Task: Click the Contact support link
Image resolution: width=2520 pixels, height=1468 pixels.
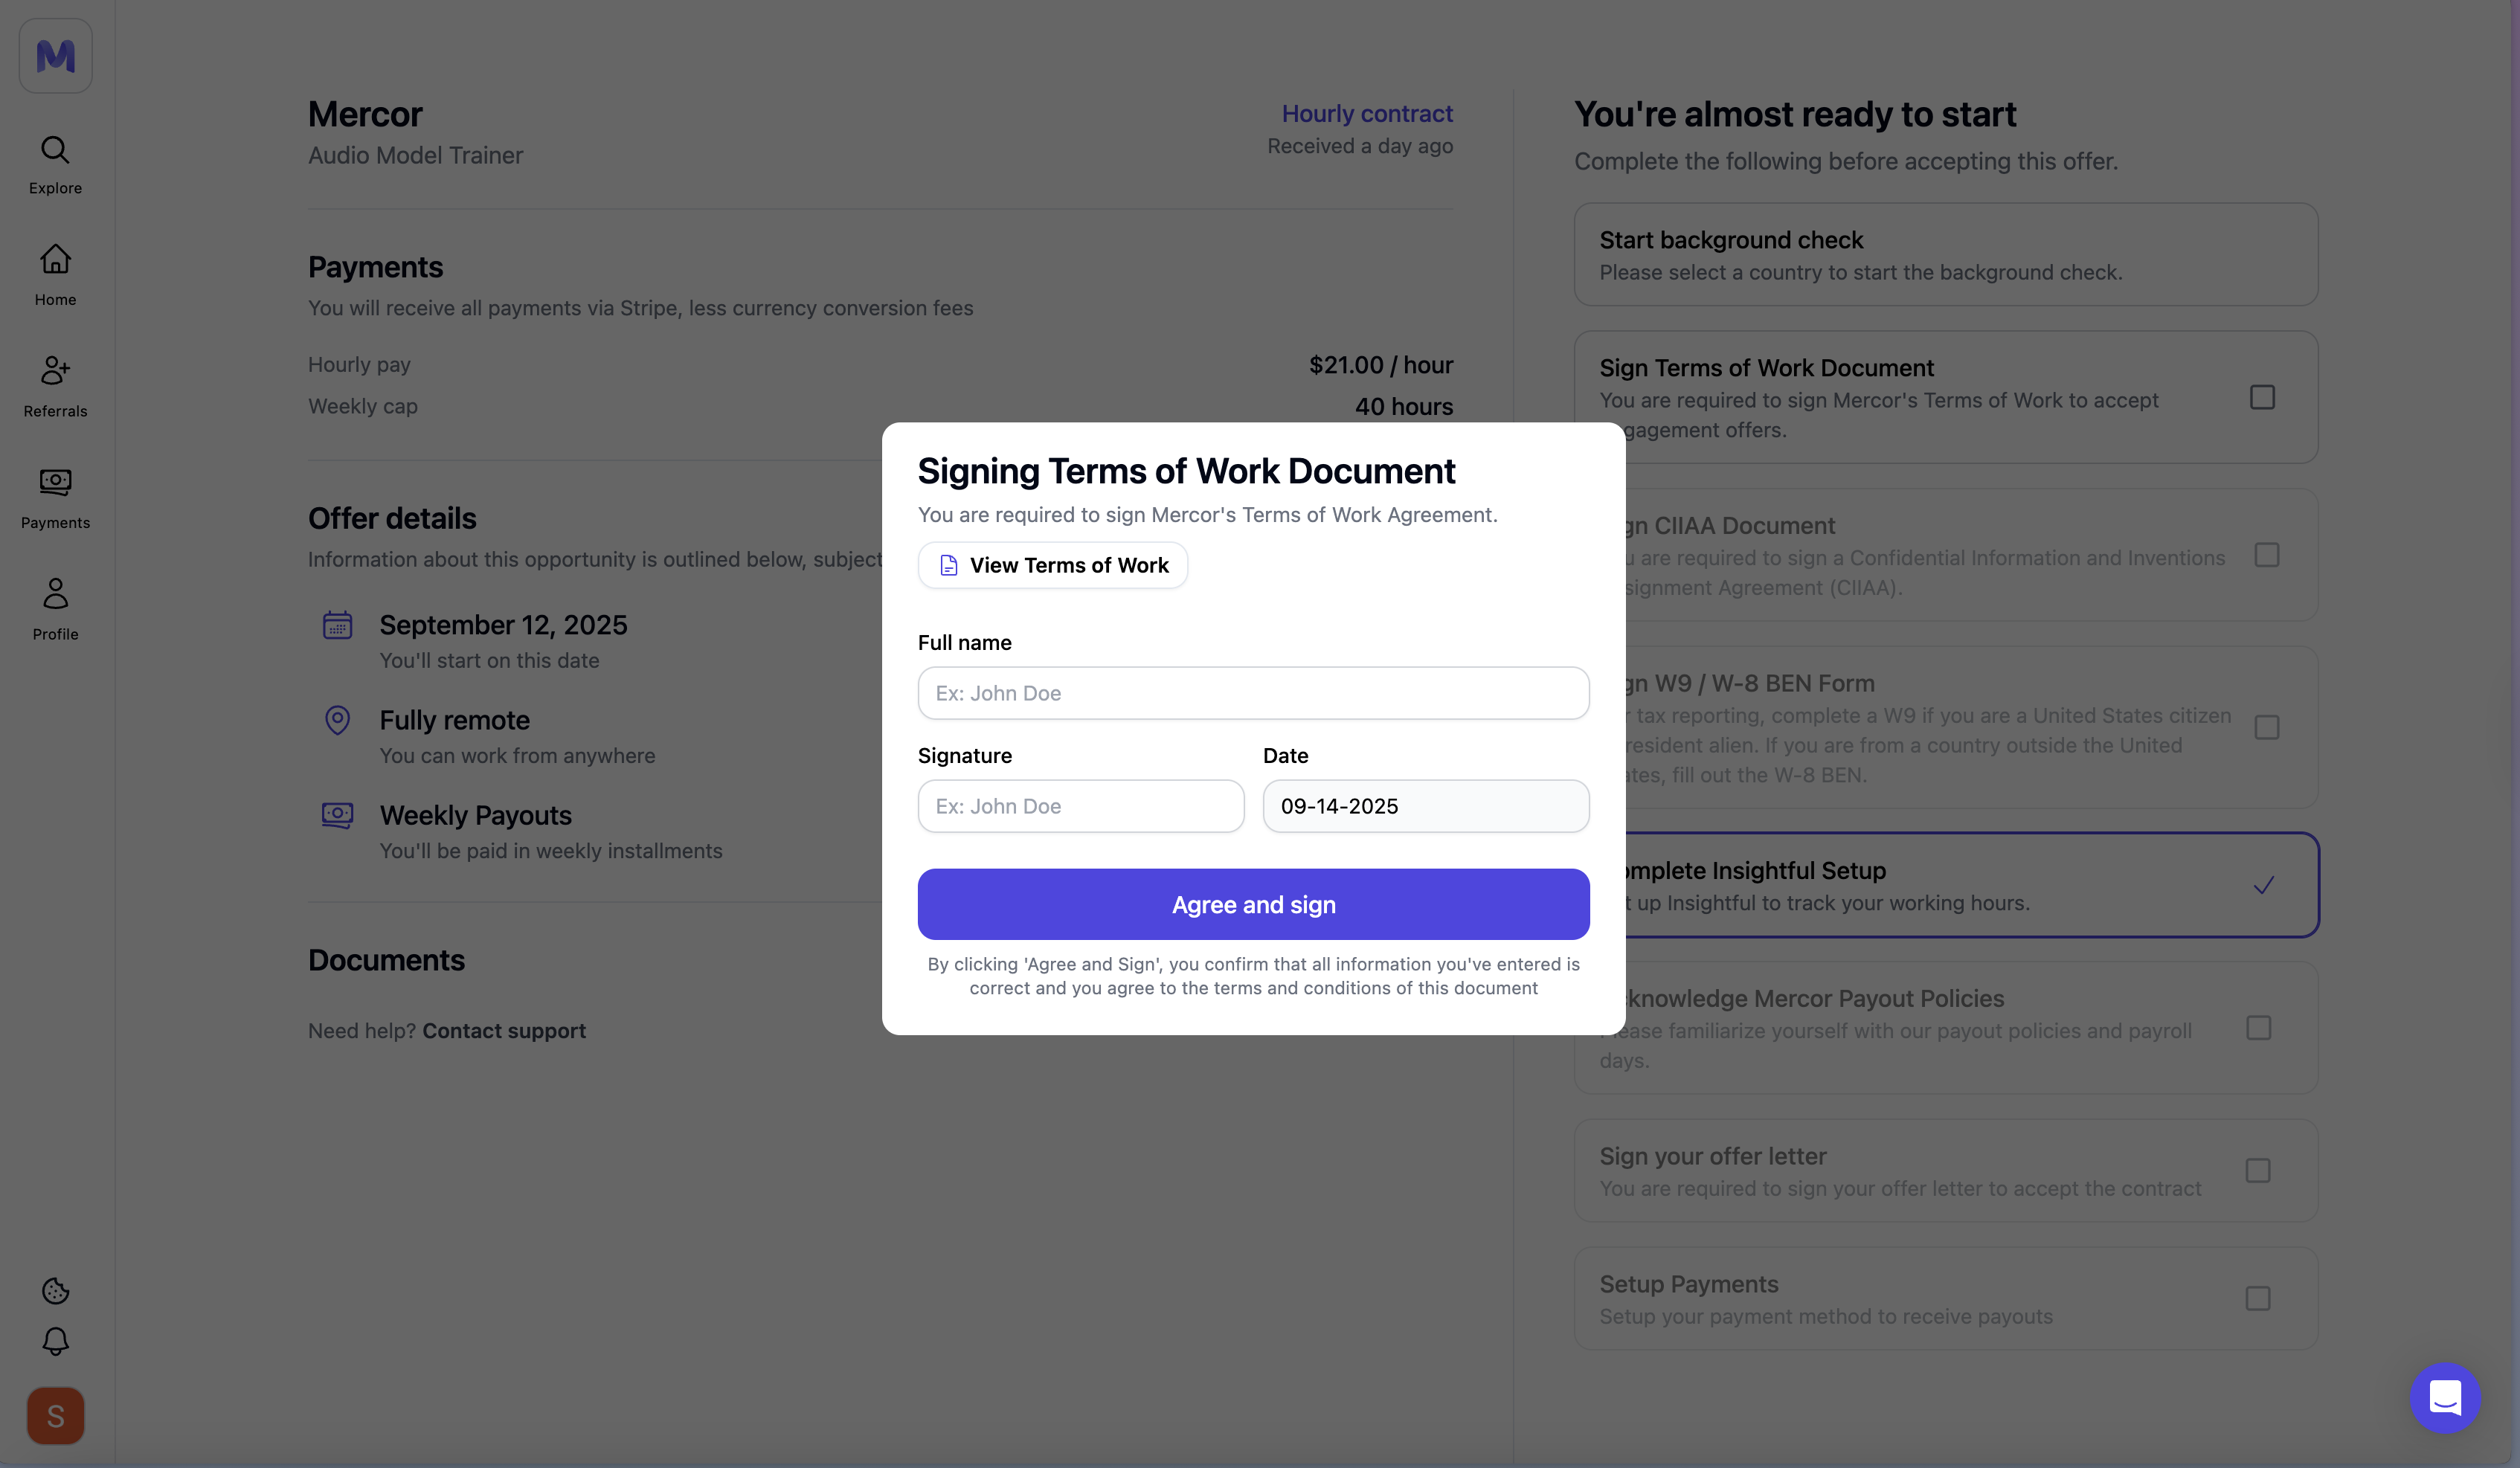Action: click(x=504, y=1031)
